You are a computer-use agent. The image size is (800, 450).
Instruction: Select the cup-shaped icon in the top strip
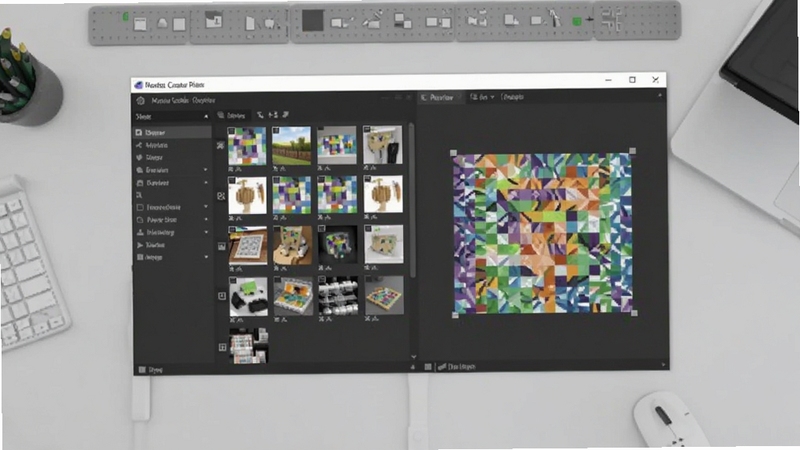269,23
